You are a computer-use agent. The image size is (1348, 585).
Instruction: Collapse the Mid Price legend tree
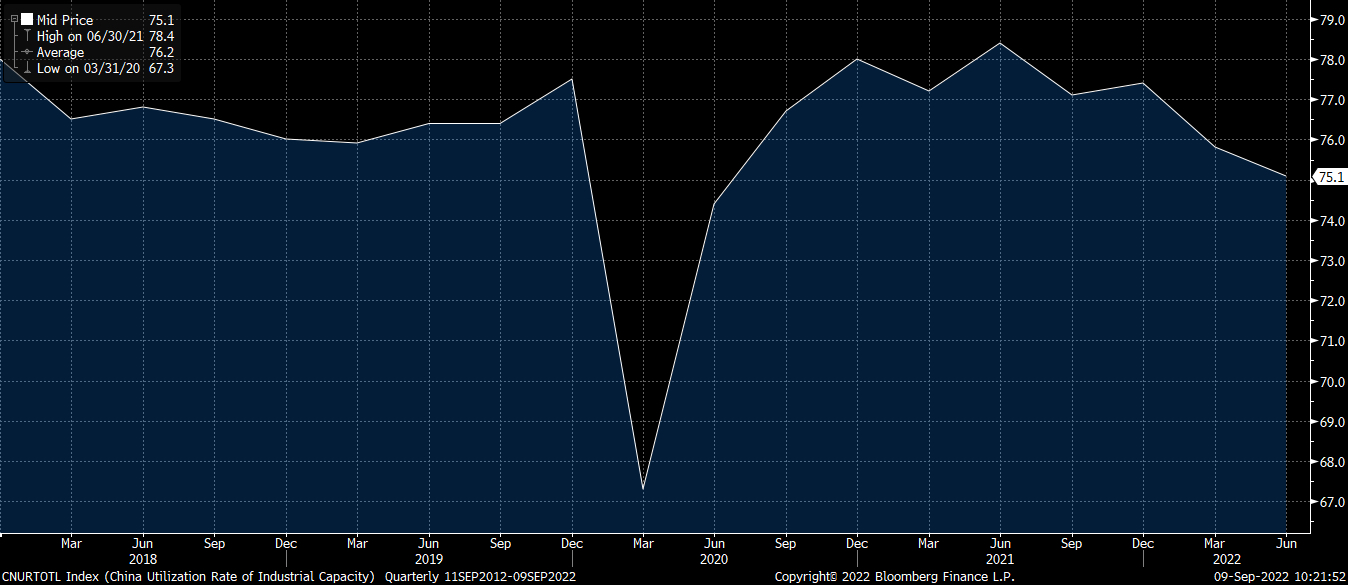(15, 20)
